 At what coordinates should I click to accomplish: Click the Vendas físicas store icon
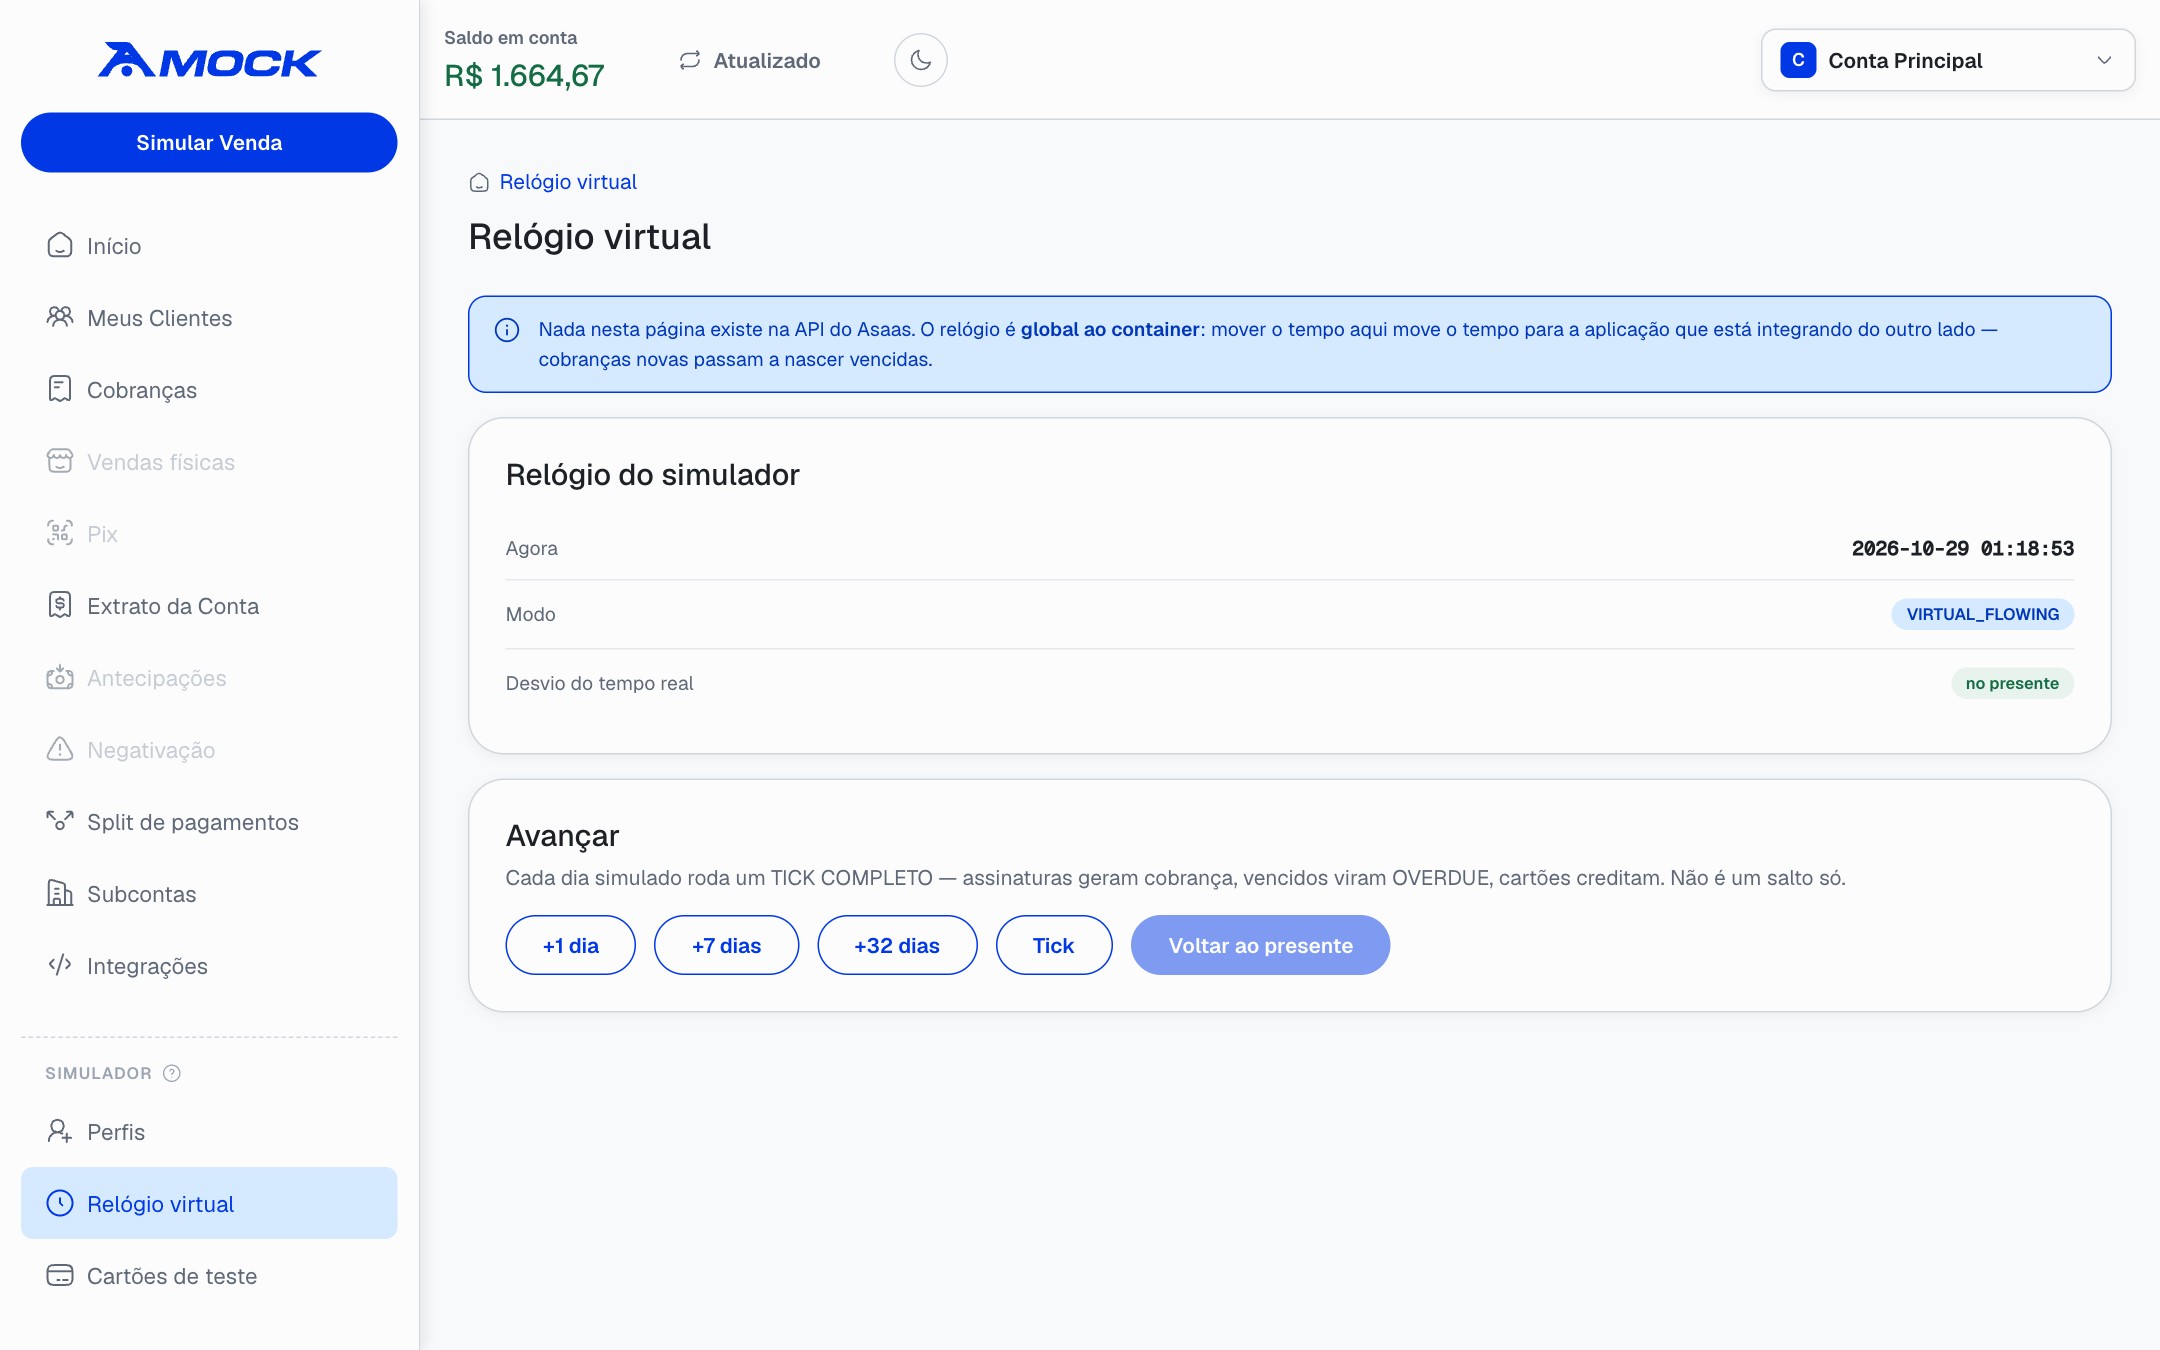60,461
